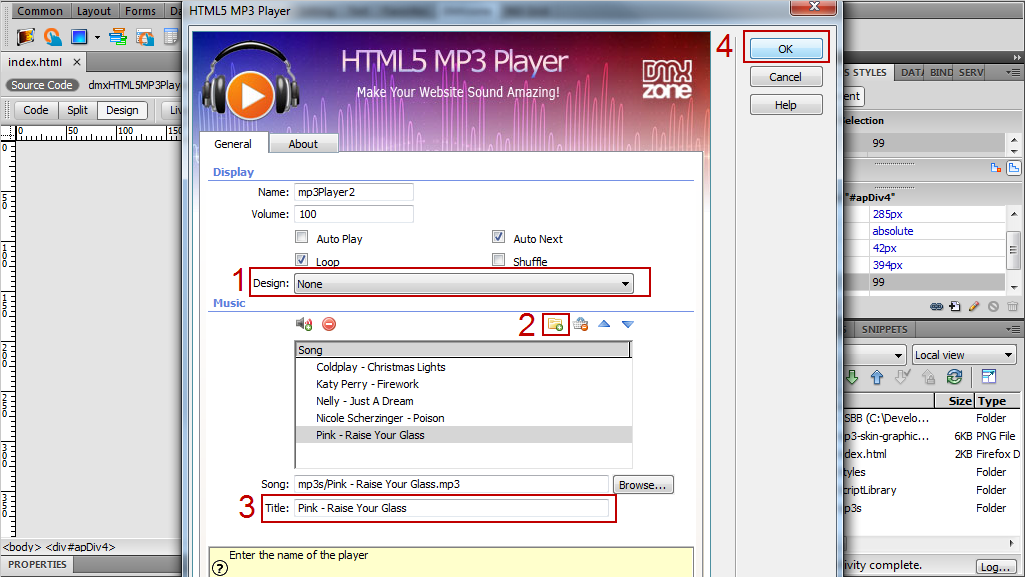
Task: Click the green Get files down arrow
Action: [x=852, y=377]
